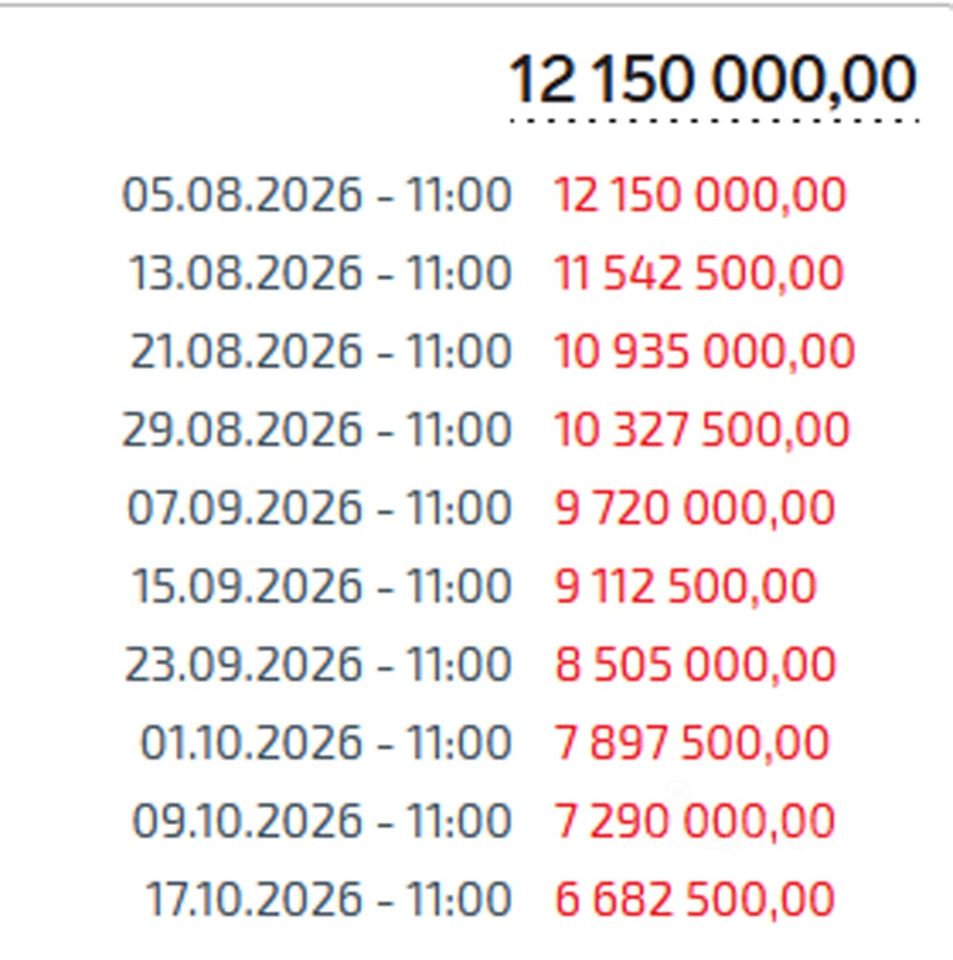Select the 23.09.2026 - 11:00 date entry
This screenshot has height=960, width=953.
click(x=318, y=664)
